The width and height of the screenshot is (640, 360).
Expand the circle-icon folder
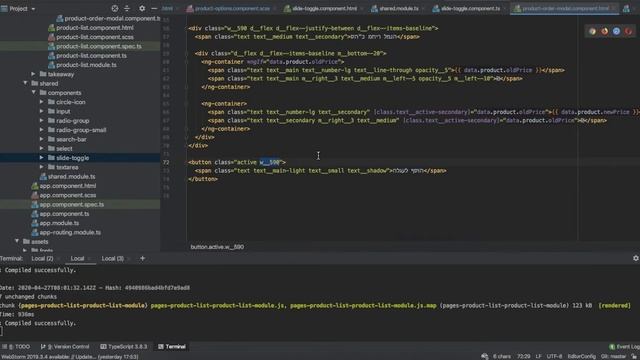(42, 102)
